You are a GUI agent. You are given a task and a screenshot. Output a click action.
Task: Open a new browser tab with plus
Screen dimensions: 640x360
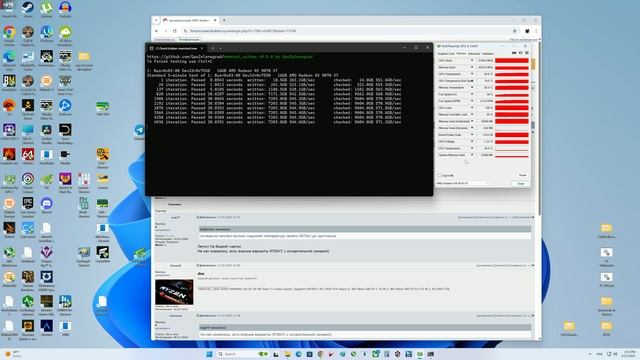pyautogui.click(x=224, y=20)
